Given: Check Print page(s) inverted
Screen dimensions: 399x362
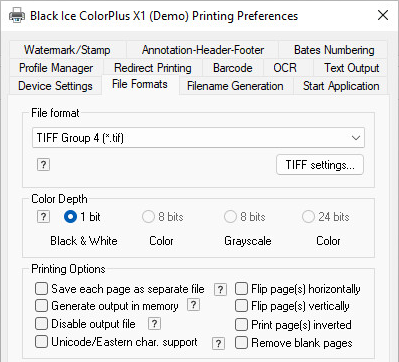Looking at the screenshot, I should (241, 324).
